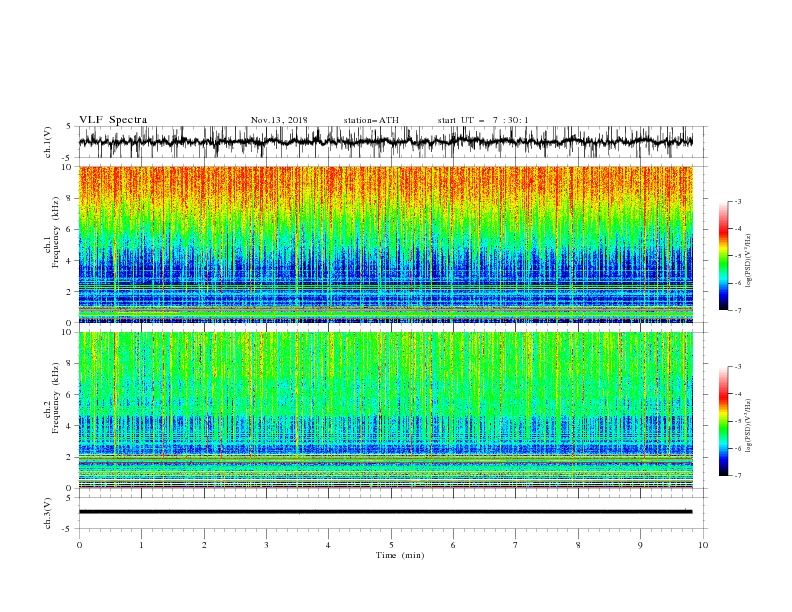Click time axis tick label "3"

click(x=266, y=545)
